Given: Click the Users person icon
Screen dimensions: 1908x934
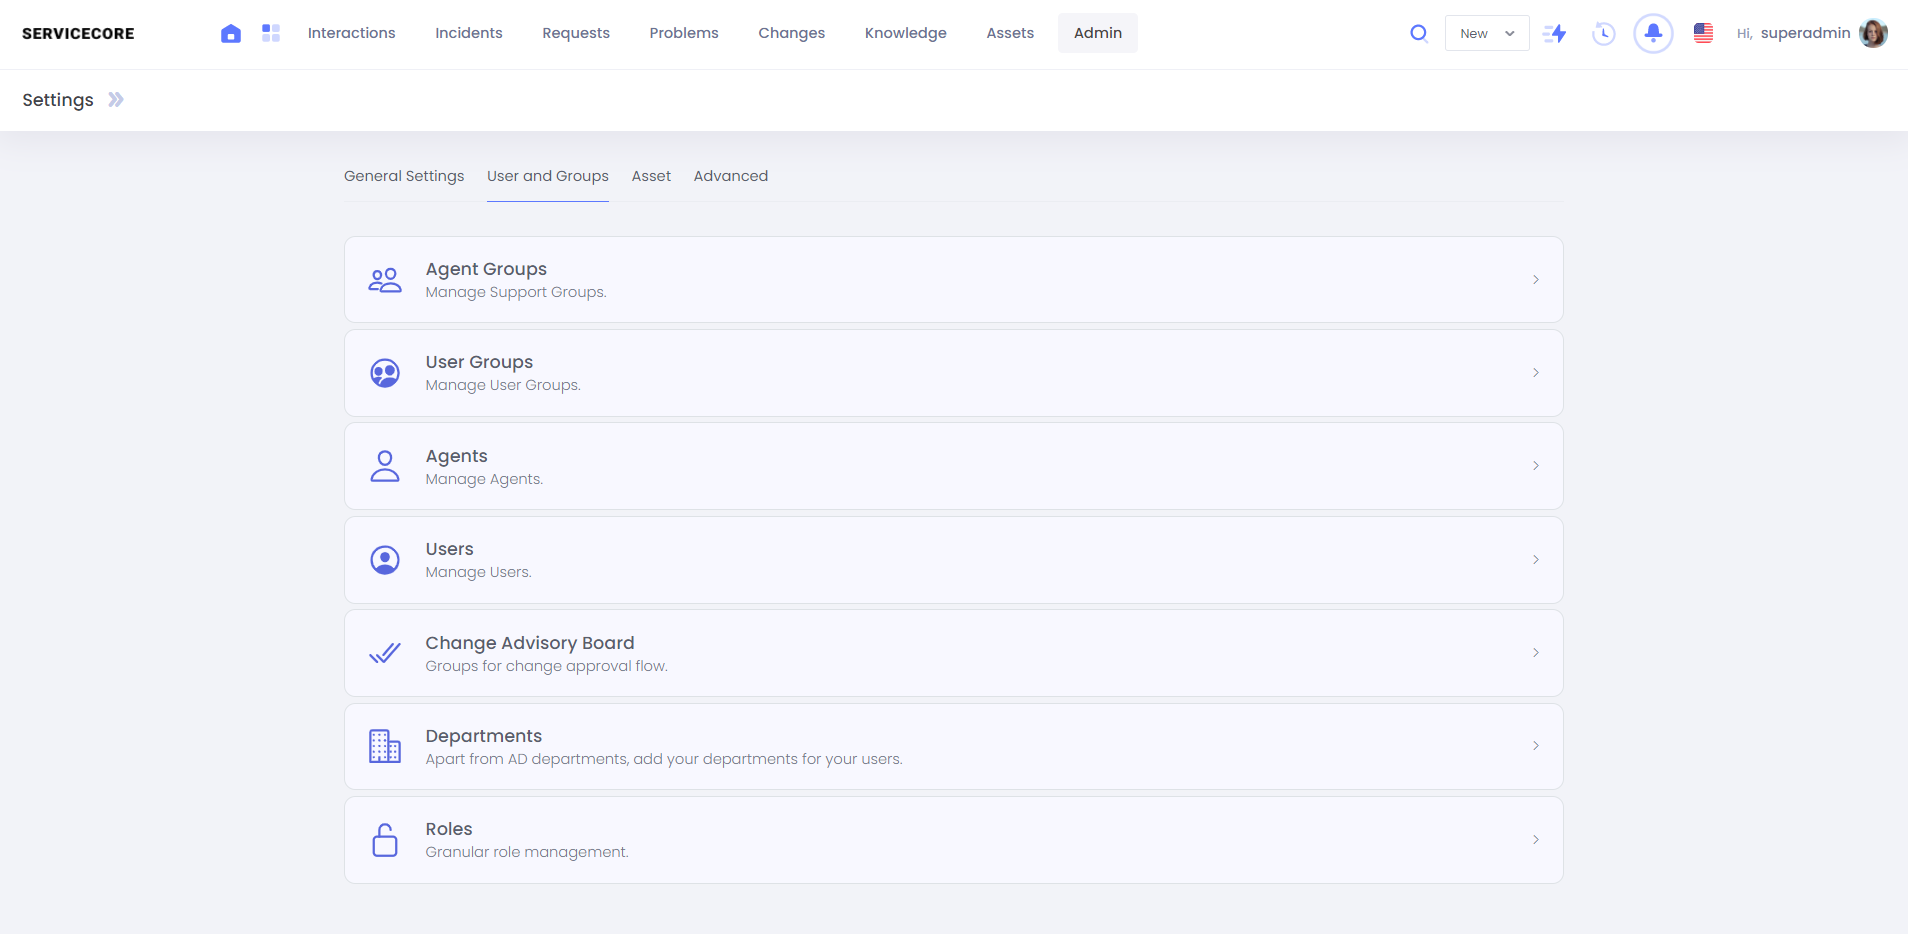Looking at the screenshot, I should tap(385, 560).
